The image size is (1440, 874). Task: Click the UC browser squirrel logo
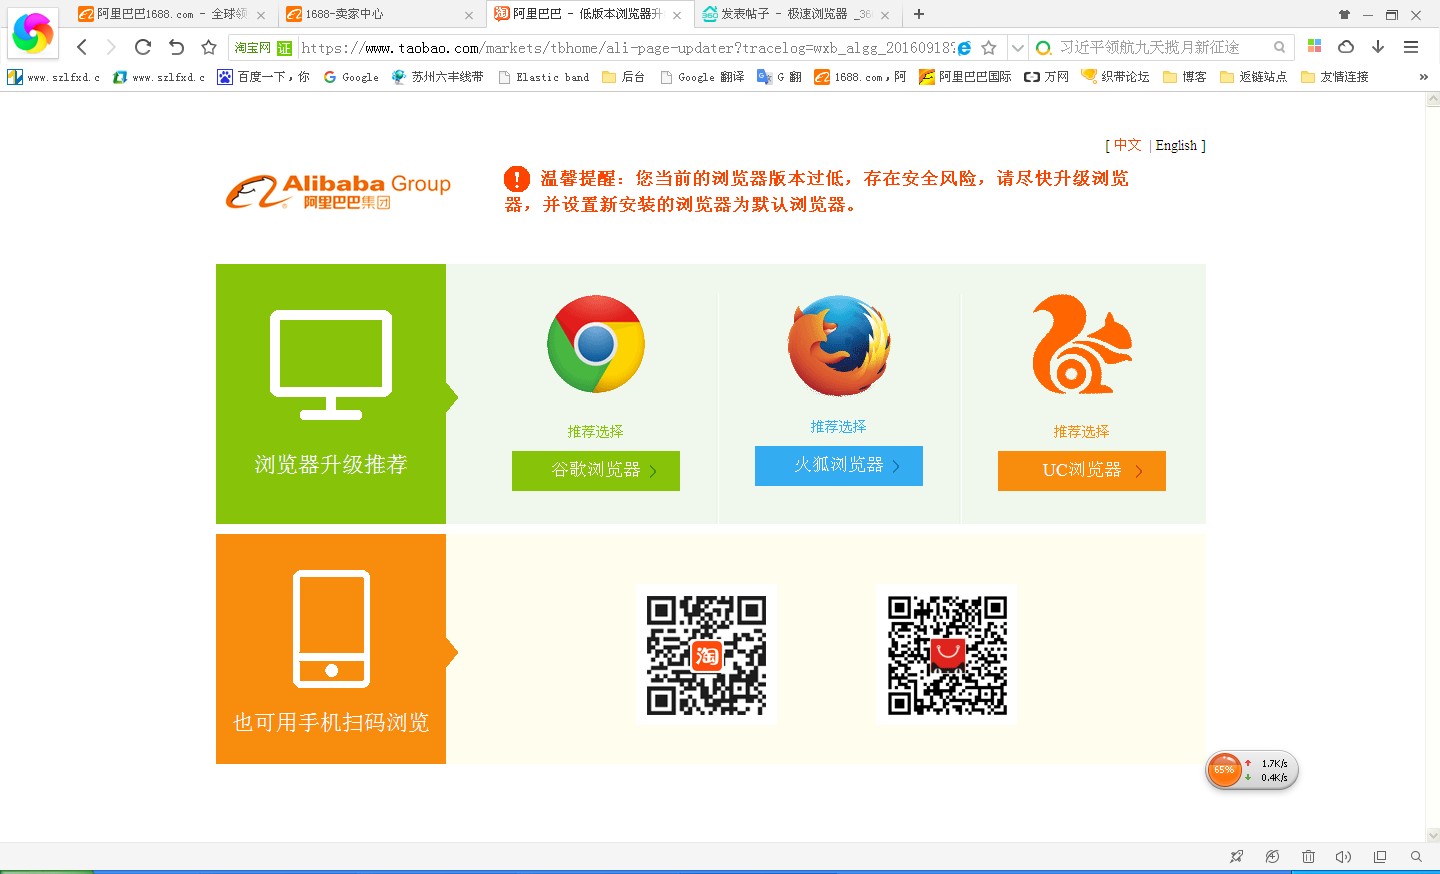pos(1082,344)
